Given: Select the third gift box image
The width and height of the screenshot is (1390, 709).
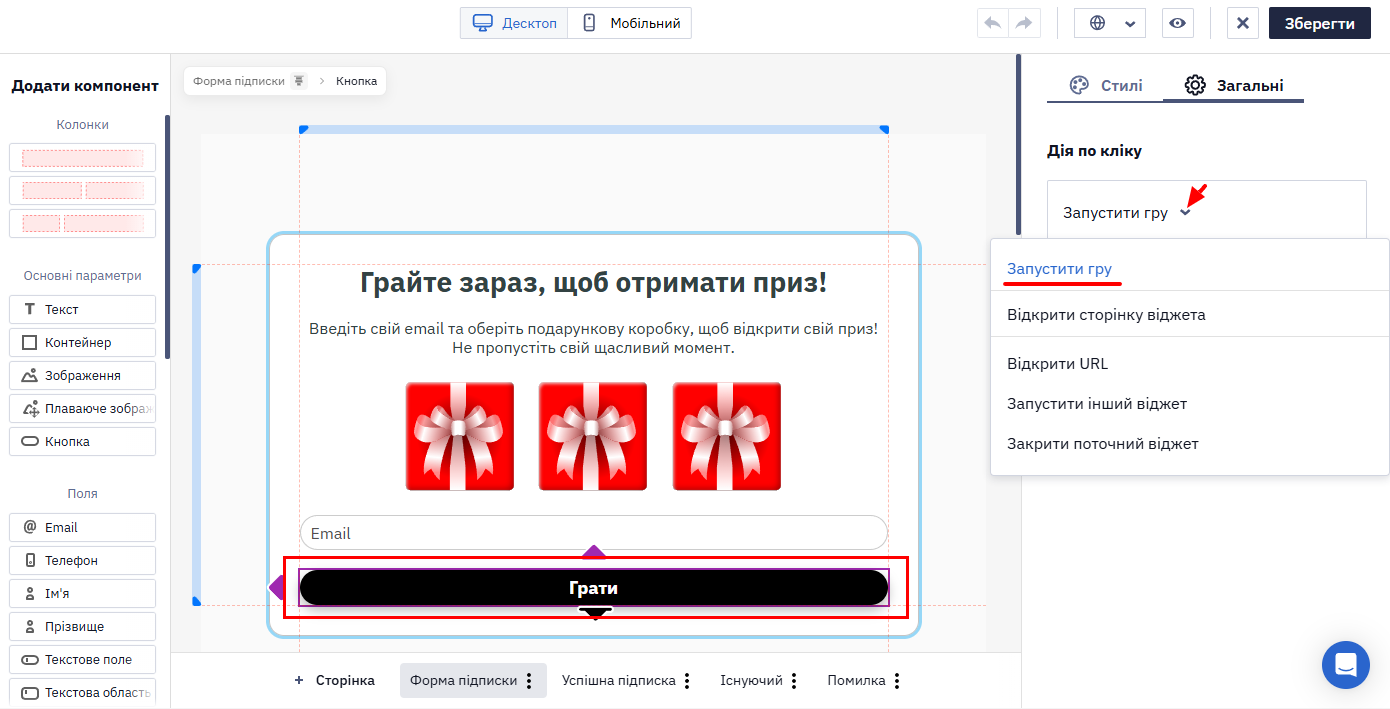Looking at the screenshot, I should click(x=727, y=436).
